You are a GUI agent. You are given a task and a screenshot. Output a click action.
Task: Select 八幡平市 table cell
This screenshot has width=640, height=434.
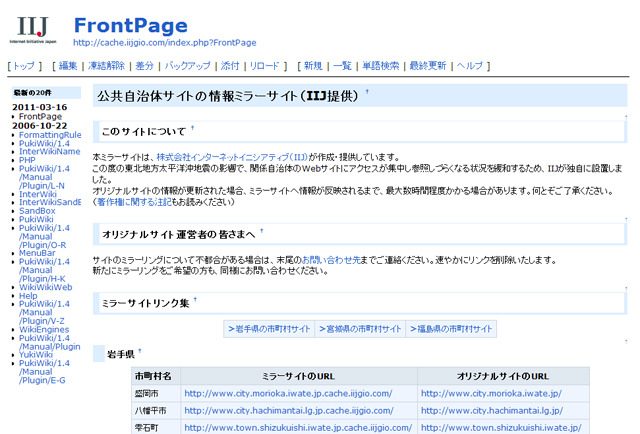pyautogui.click(x=156, y=411)
